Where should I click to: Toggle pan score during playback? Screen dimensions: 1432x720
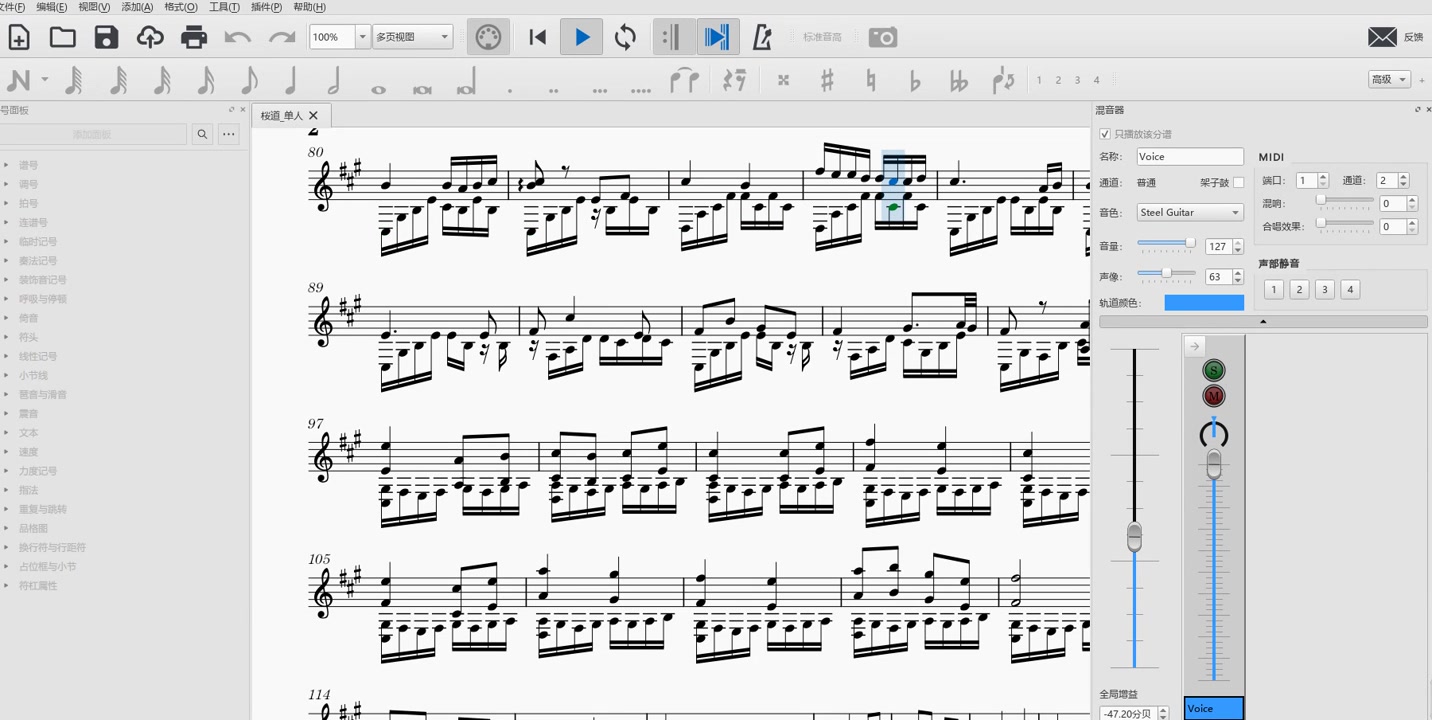717,38
